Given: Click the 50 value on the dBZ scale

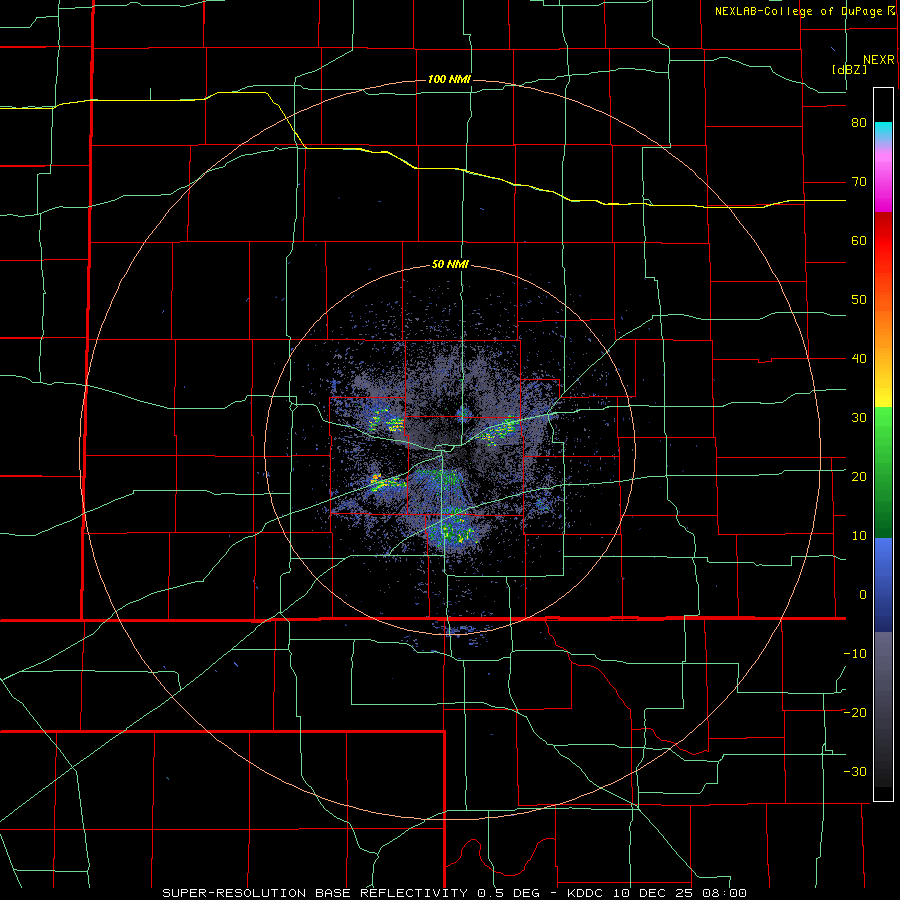Looking at the screenshot, I should coord(859,300).
